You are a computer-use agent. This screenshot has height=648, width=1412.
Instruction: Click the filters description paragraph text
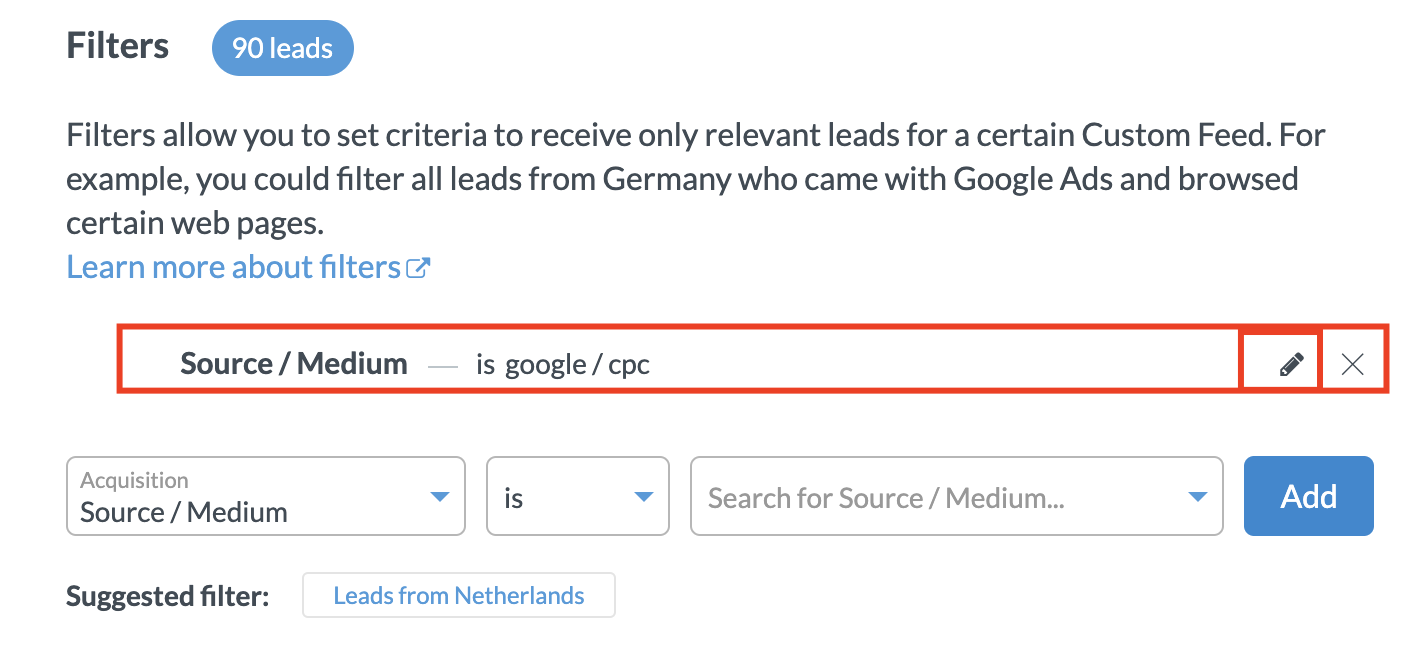coord(696,178)
